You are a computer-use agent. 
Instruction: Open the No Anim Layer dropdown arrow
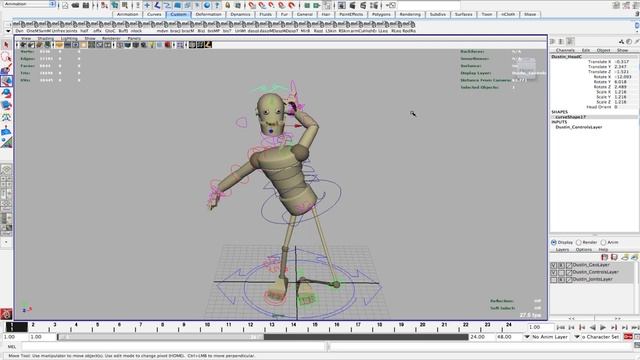pyautogui.click(x=527, y=337)
